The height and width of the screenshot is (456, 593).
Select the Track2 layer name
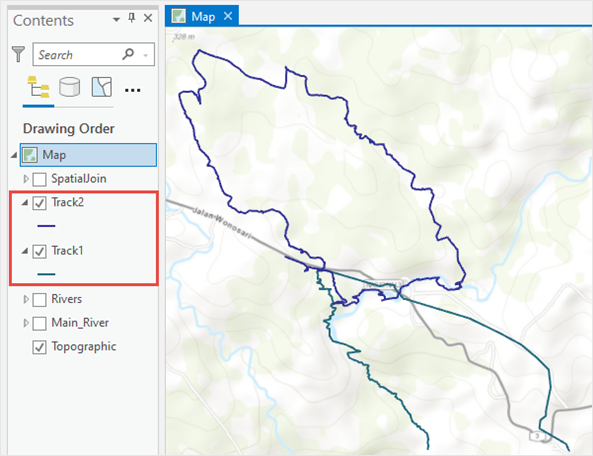coord(67,202)
